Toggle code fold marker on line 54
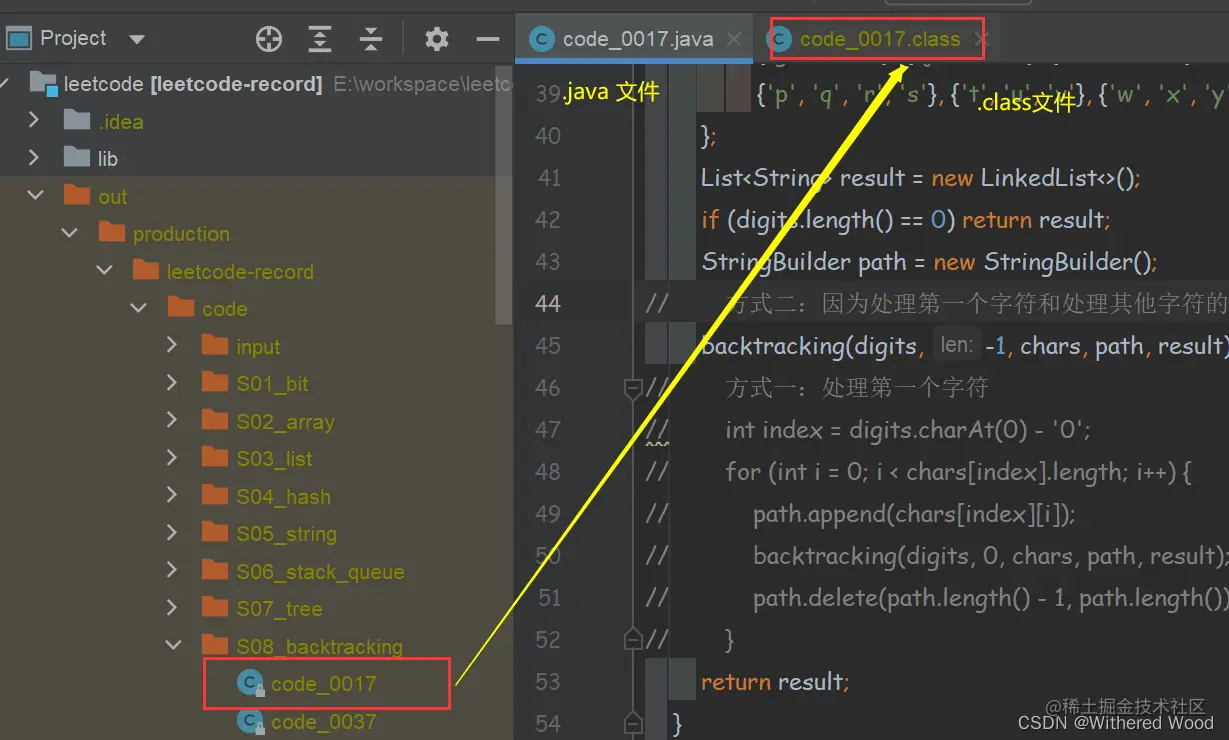The width and height of the screenshot is (1229, 740). (632, 723)
